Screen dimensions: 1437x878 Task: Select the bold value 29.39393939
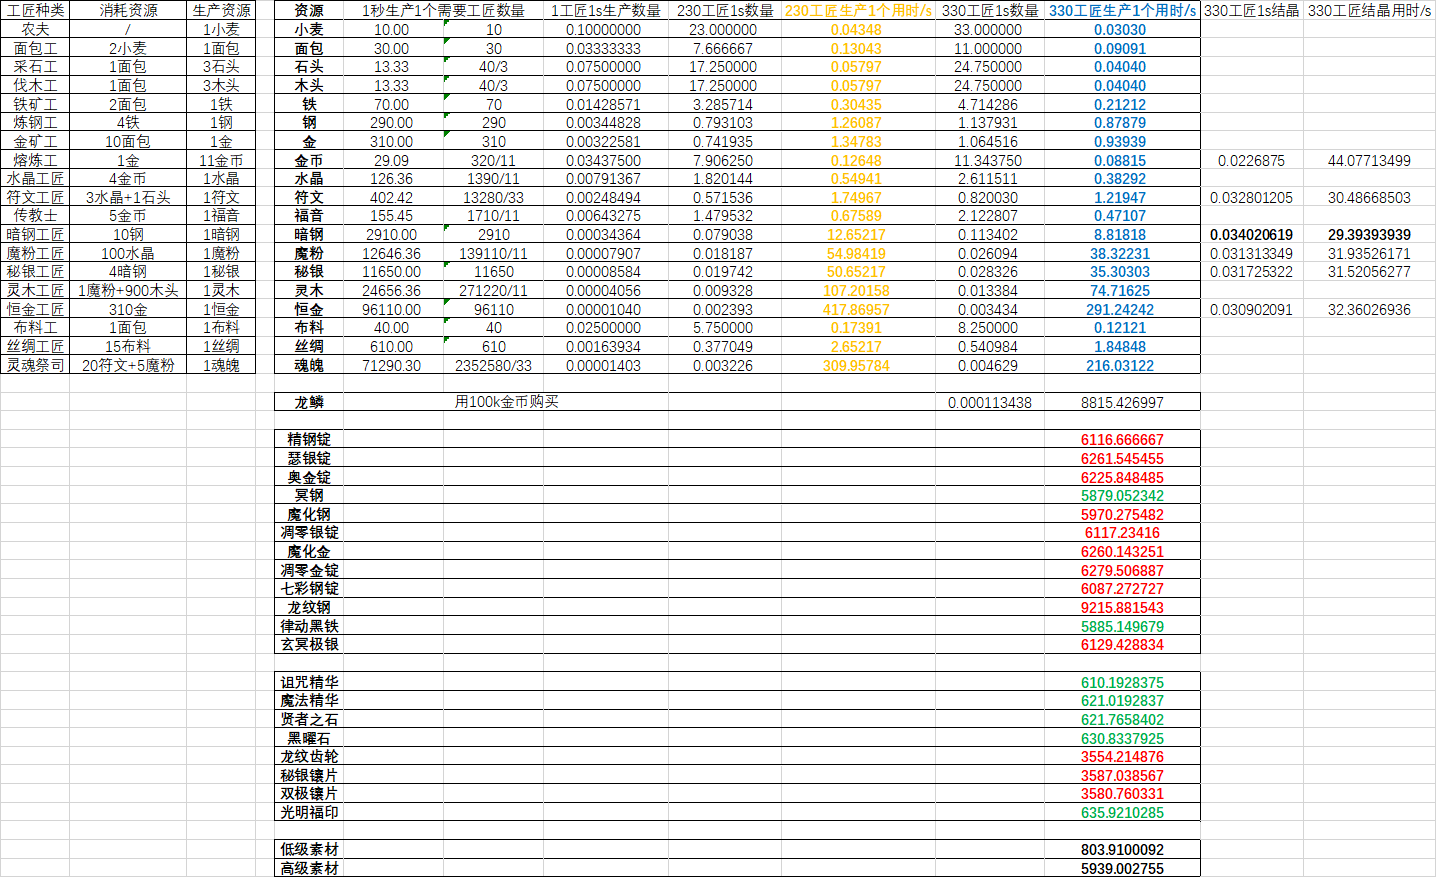point(1369,235)
